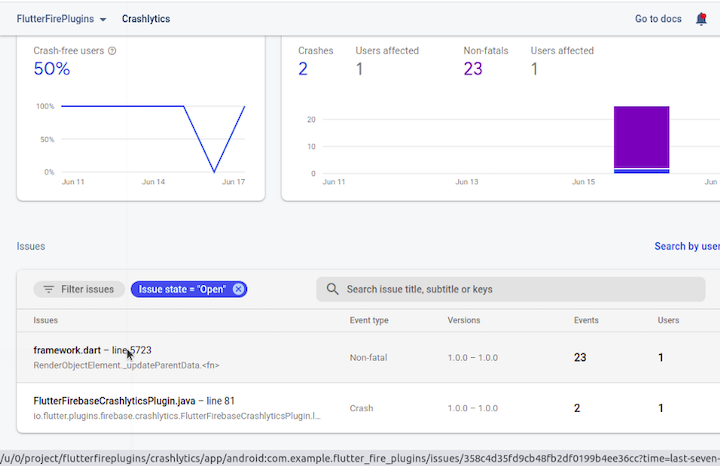The image size is (720, 466).
Task: Click the Crash-free users help icon
Action: click(112, 51)
